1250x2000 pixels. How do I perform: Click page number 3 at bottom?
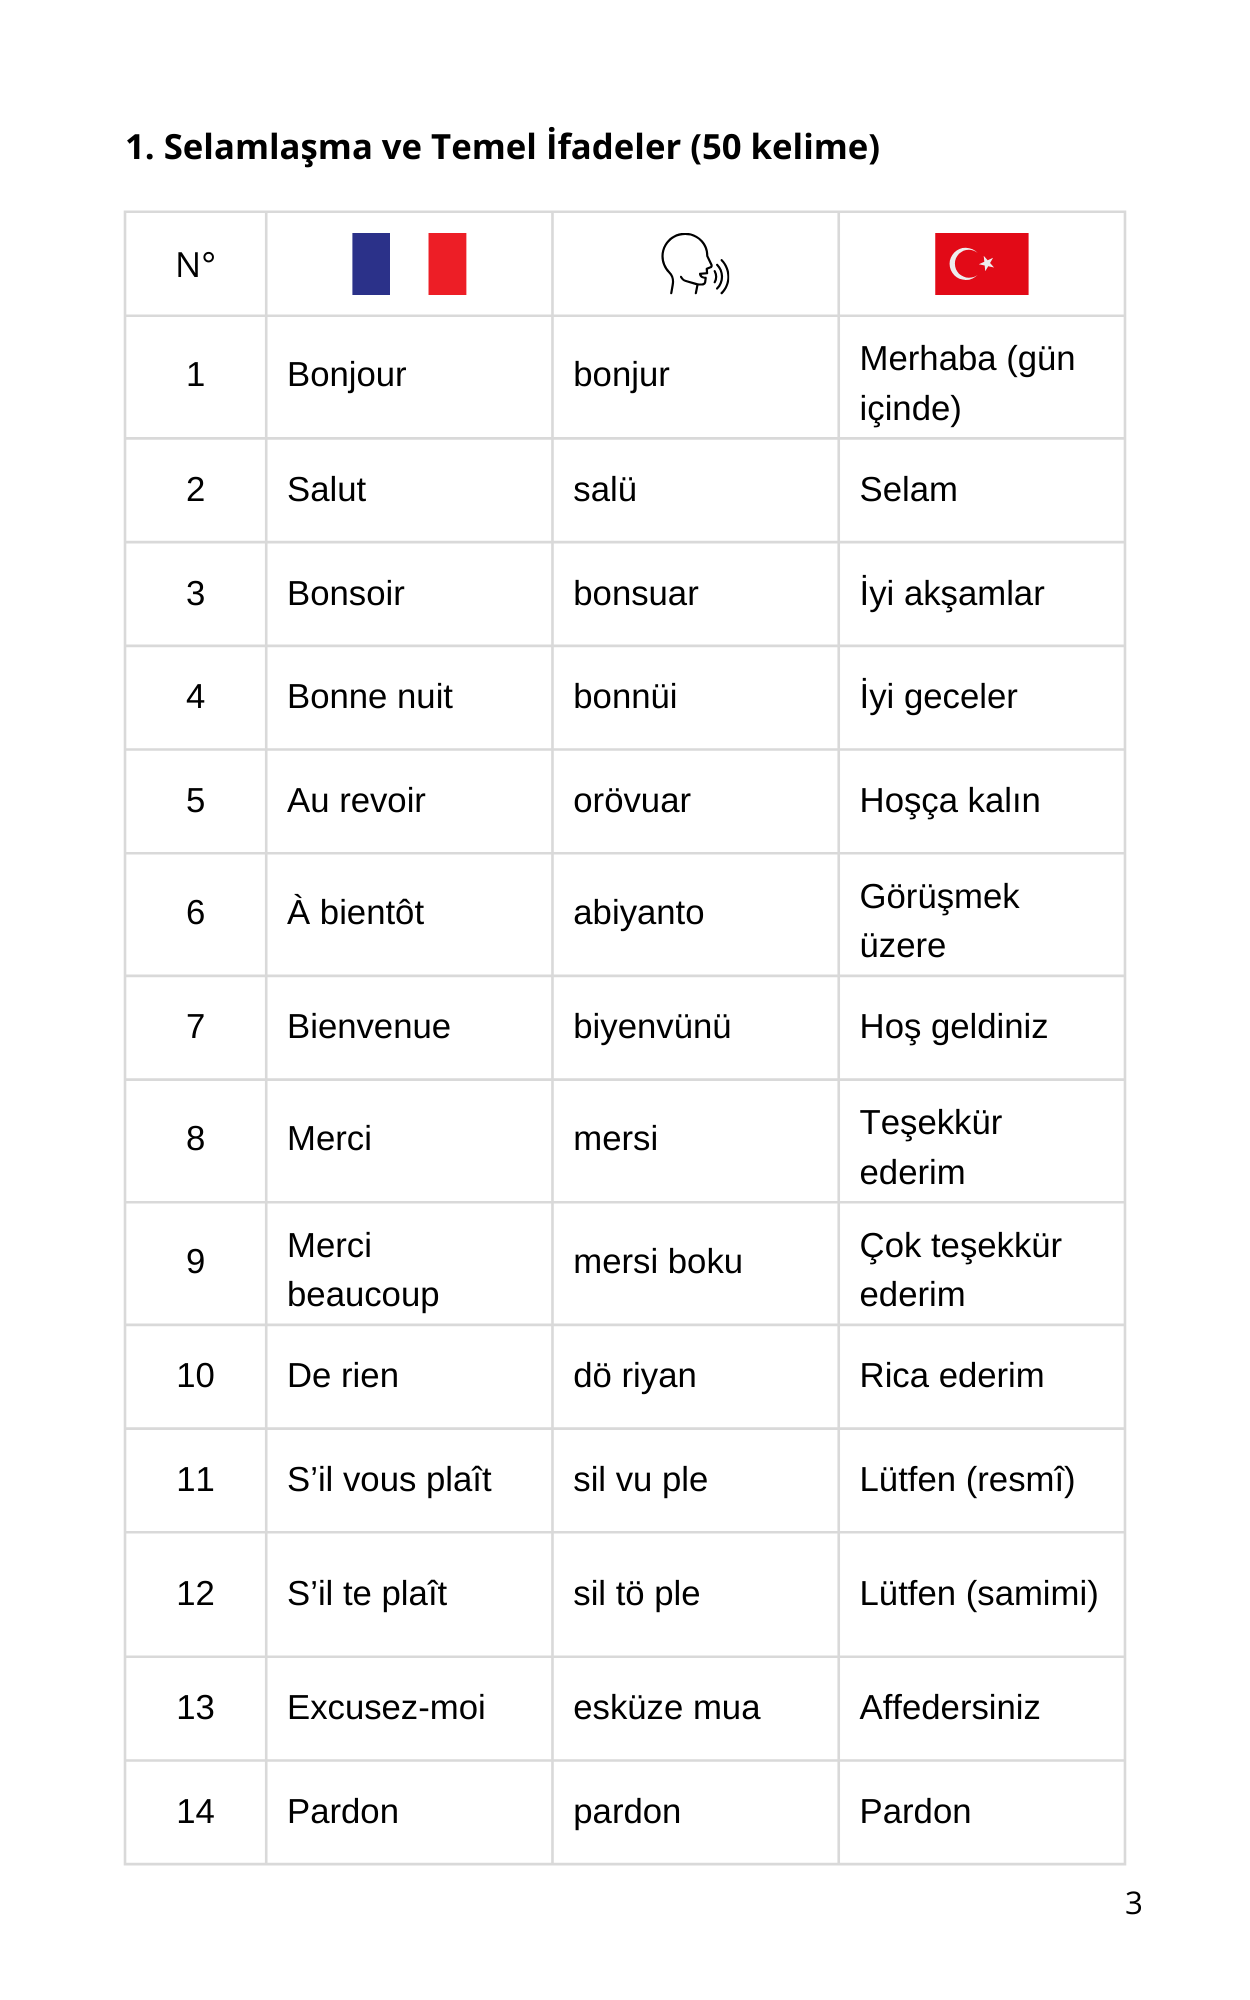click(1133, 1903)
